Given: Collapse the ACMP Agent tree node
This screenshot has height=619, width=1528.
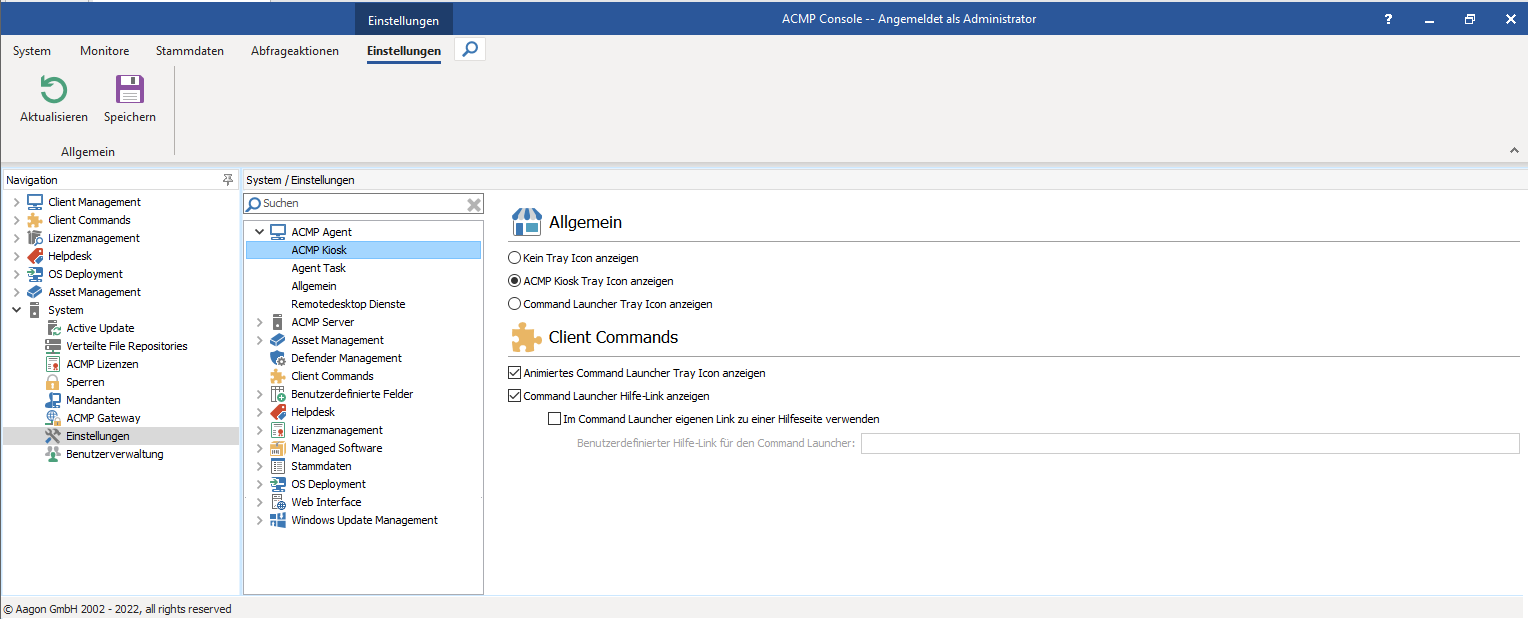Looking at the screenshot, I should (x=260, y=232).
